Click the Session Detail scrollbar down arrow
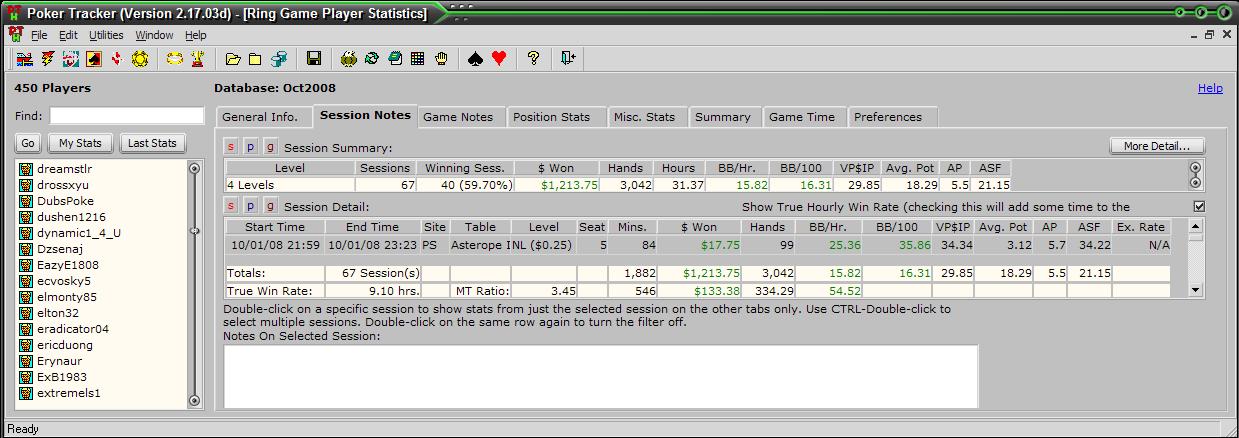 1195,290
